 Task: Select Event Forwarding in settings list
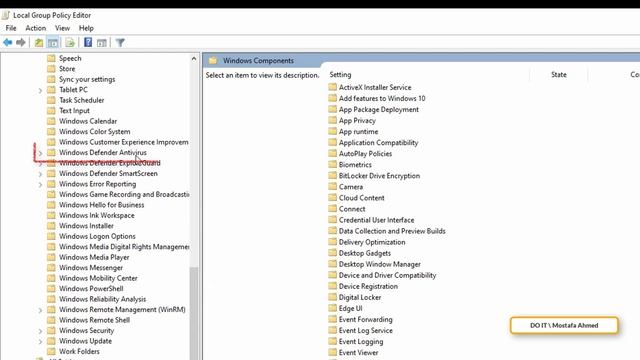[365, 319]
